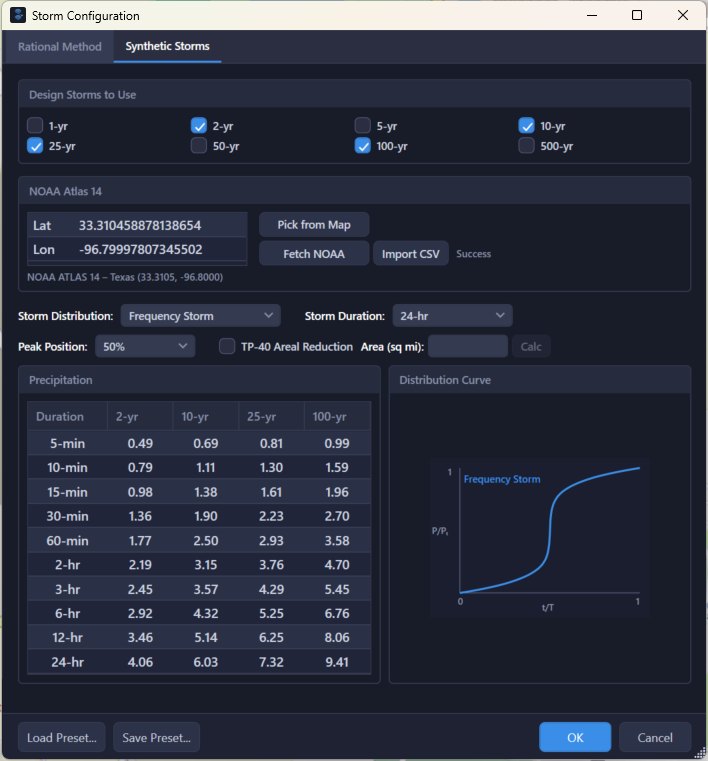Click Pick from Map button
The image size is (708, 761).
click(x=314, y=225)
